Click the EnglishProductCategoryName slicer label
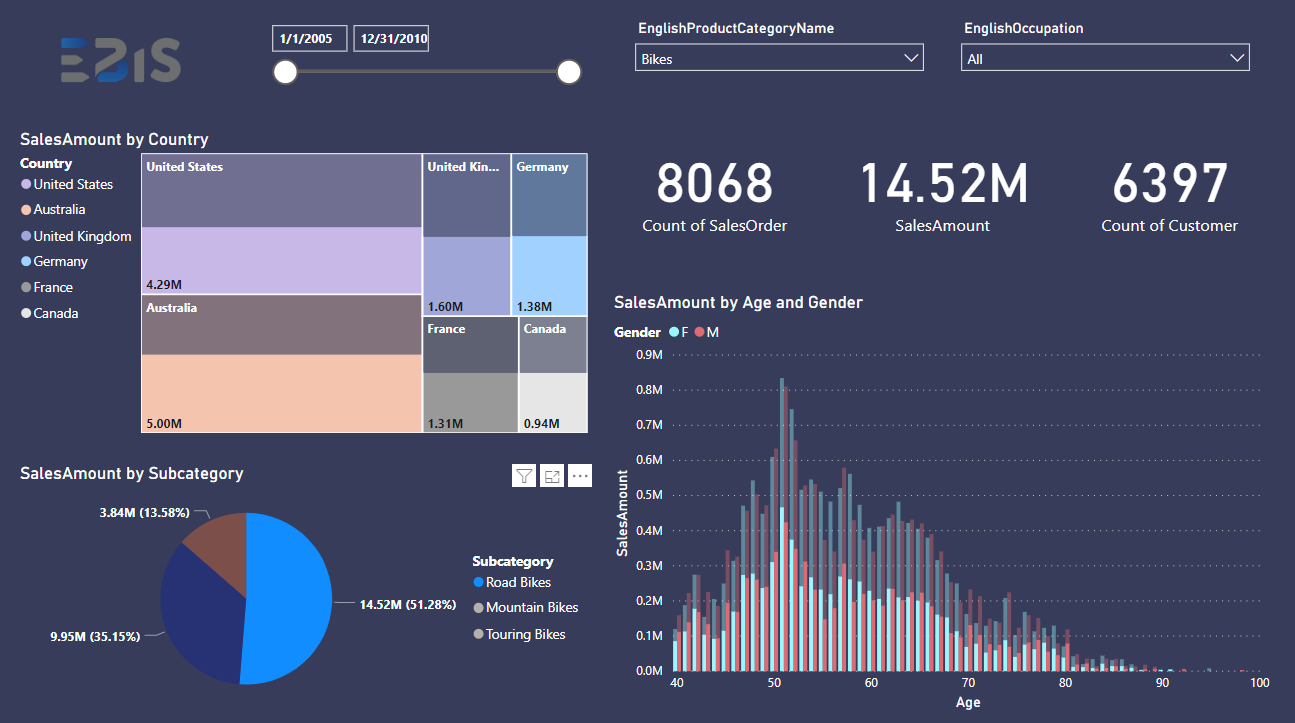Image resolution: width=1295 pixels, height=723 pixels. coord(736,29)
